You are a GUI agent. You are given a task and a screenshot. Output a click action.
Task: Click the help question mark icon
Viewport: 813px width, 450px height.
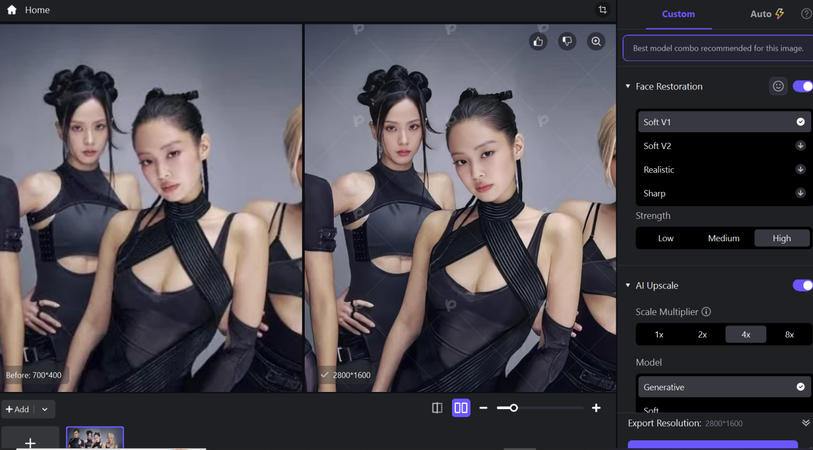pos(806,14)
